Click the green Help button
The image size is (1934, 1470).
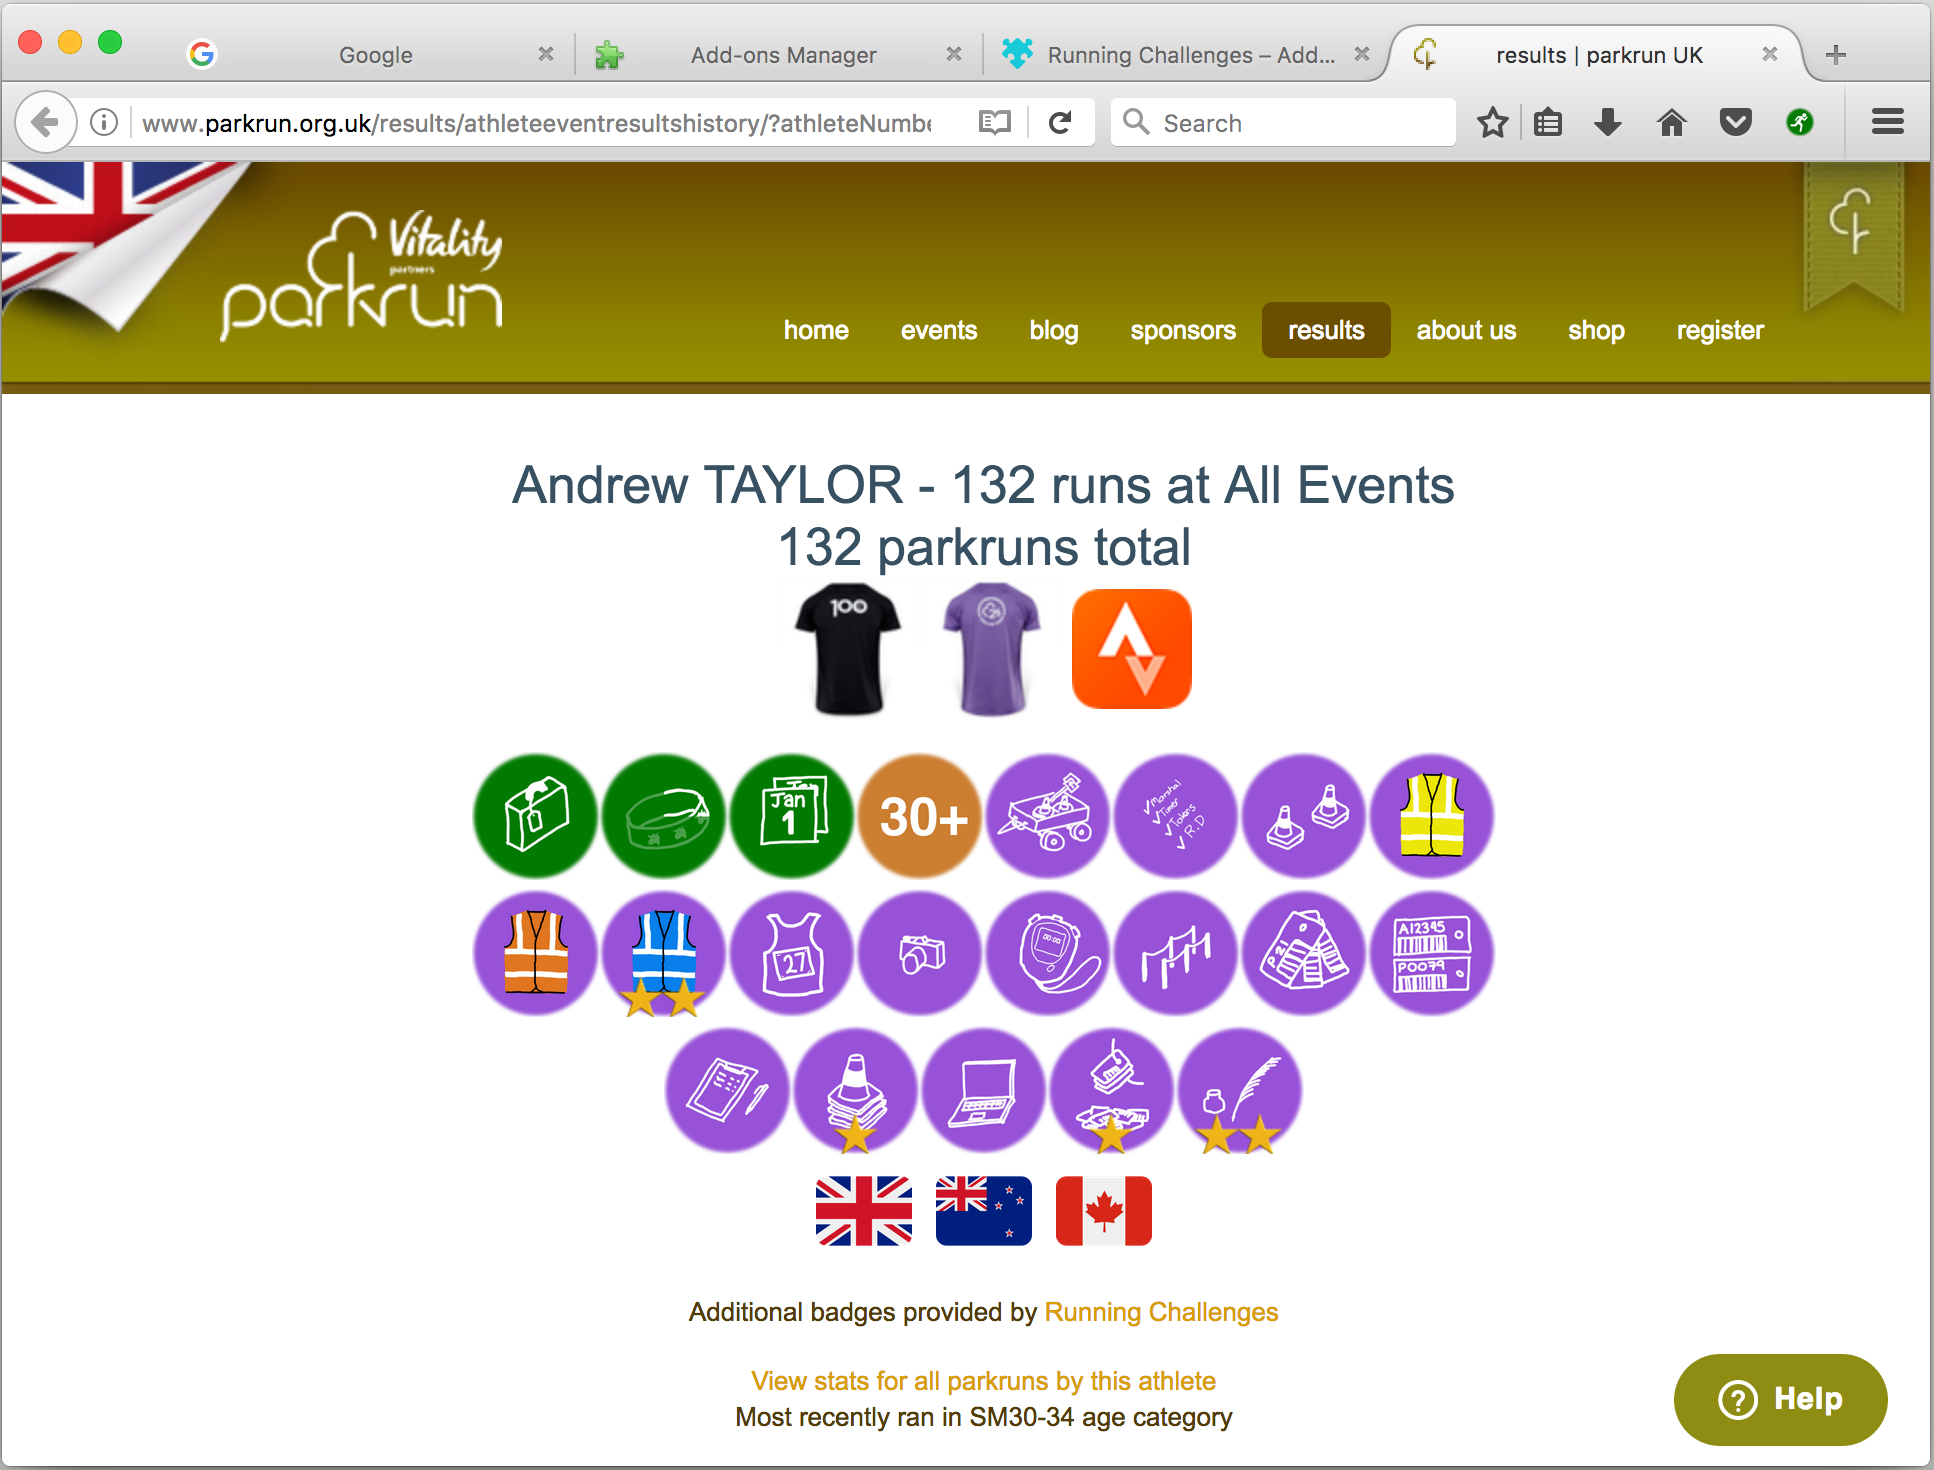click(x=1780, y=1399)
